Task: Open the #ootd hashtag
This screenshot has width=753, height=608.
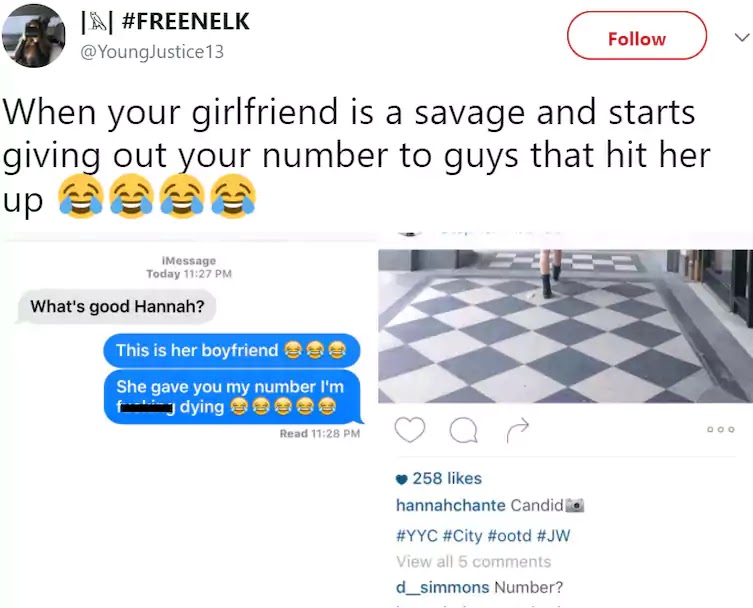Action: pos(509,535)
